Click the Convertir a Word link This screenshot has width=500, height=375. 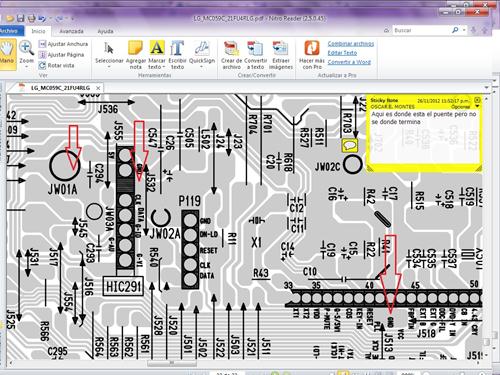point(349,62)
